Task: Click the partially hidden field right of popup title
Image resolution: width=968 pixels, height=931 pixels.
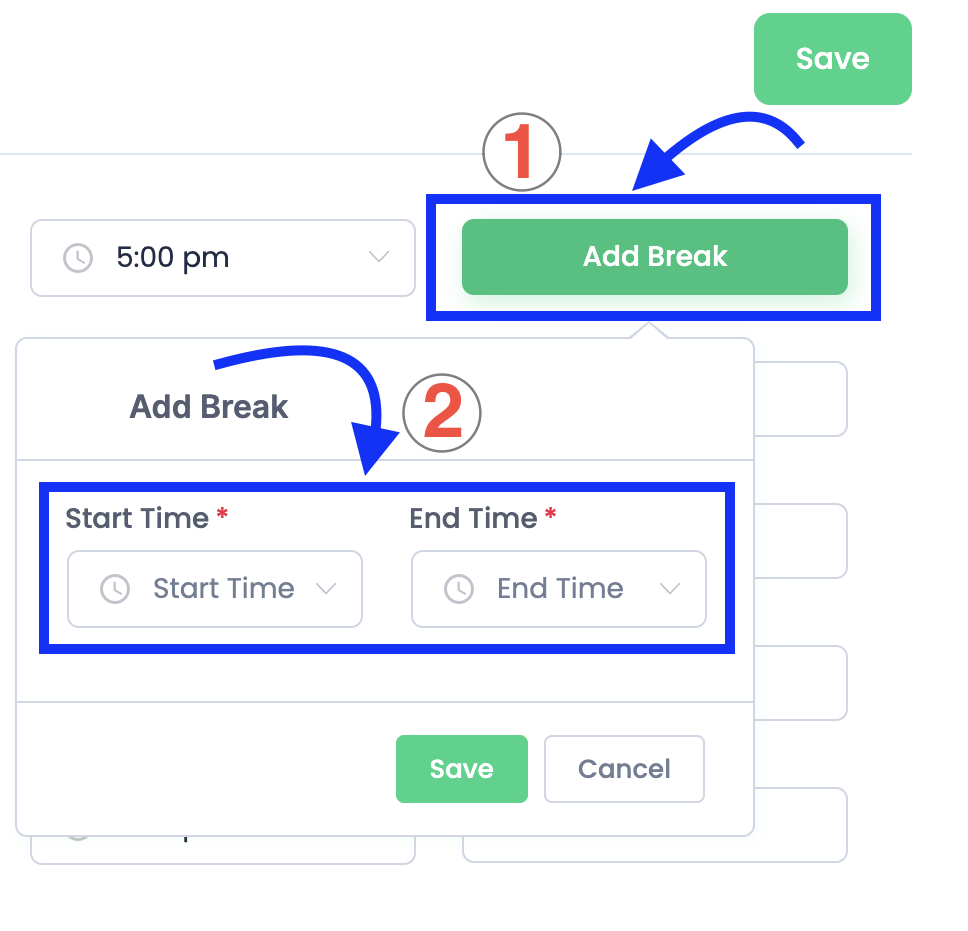Action: 802,399
